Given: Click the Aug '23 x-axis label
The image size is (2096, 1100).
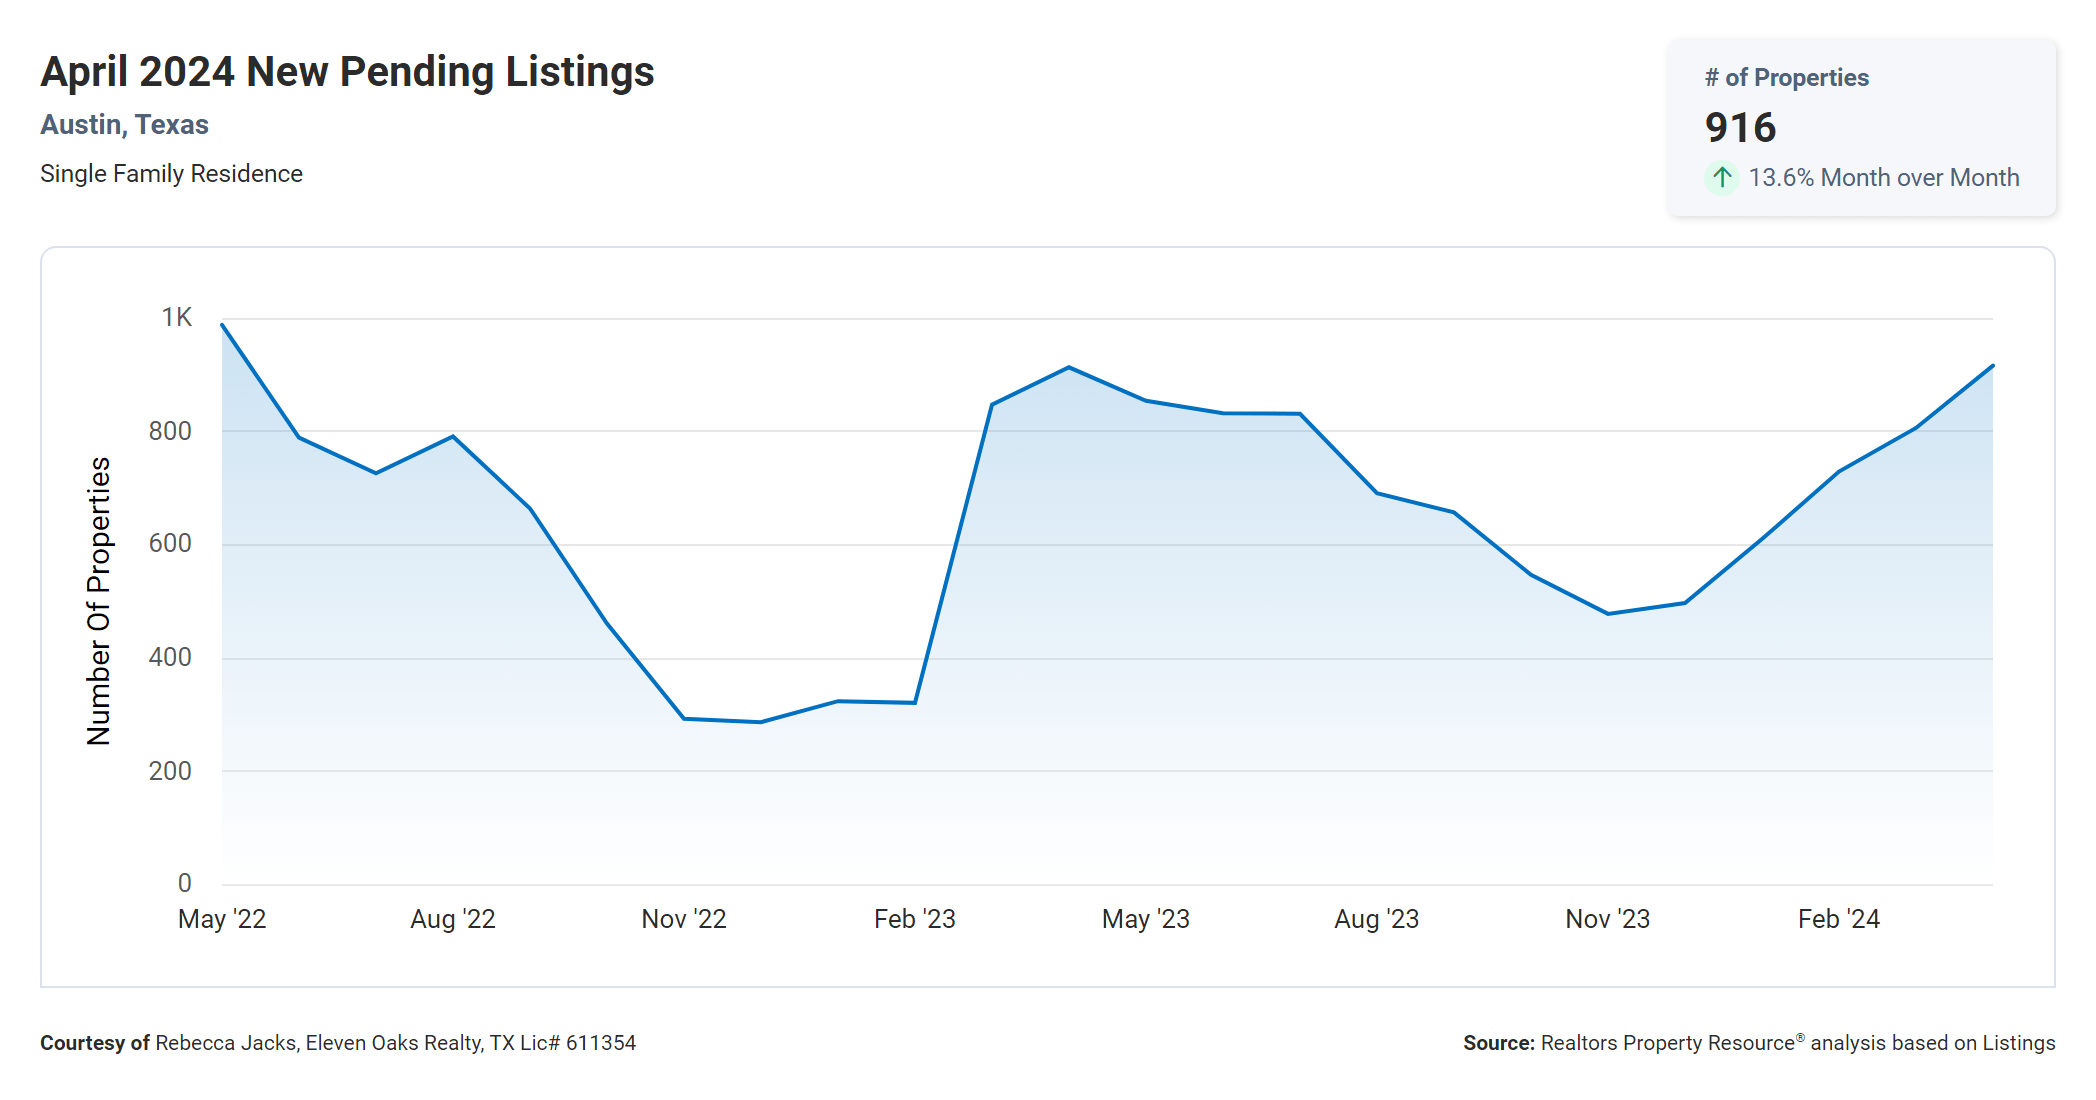Looking at the screenshot, I should [1377, 919].
